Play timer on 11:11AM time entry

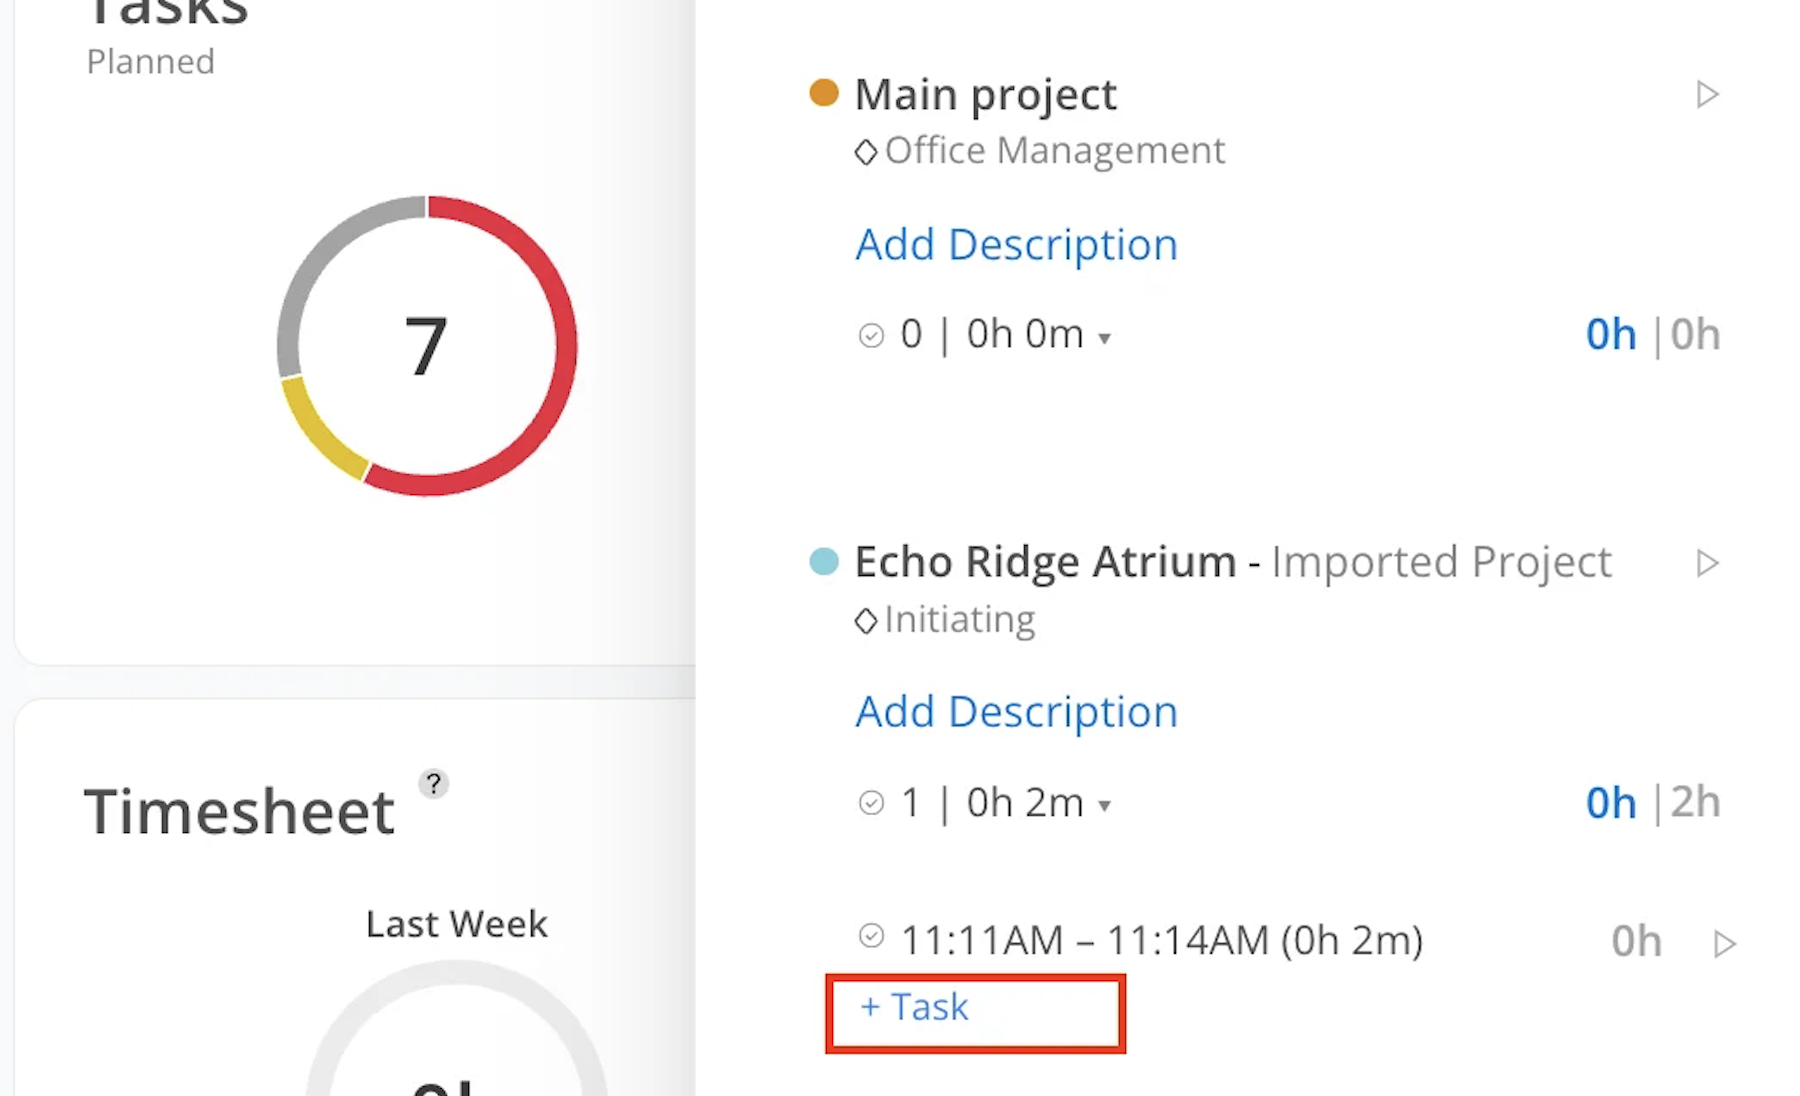pyautogui.click(x=1724, y=943)
